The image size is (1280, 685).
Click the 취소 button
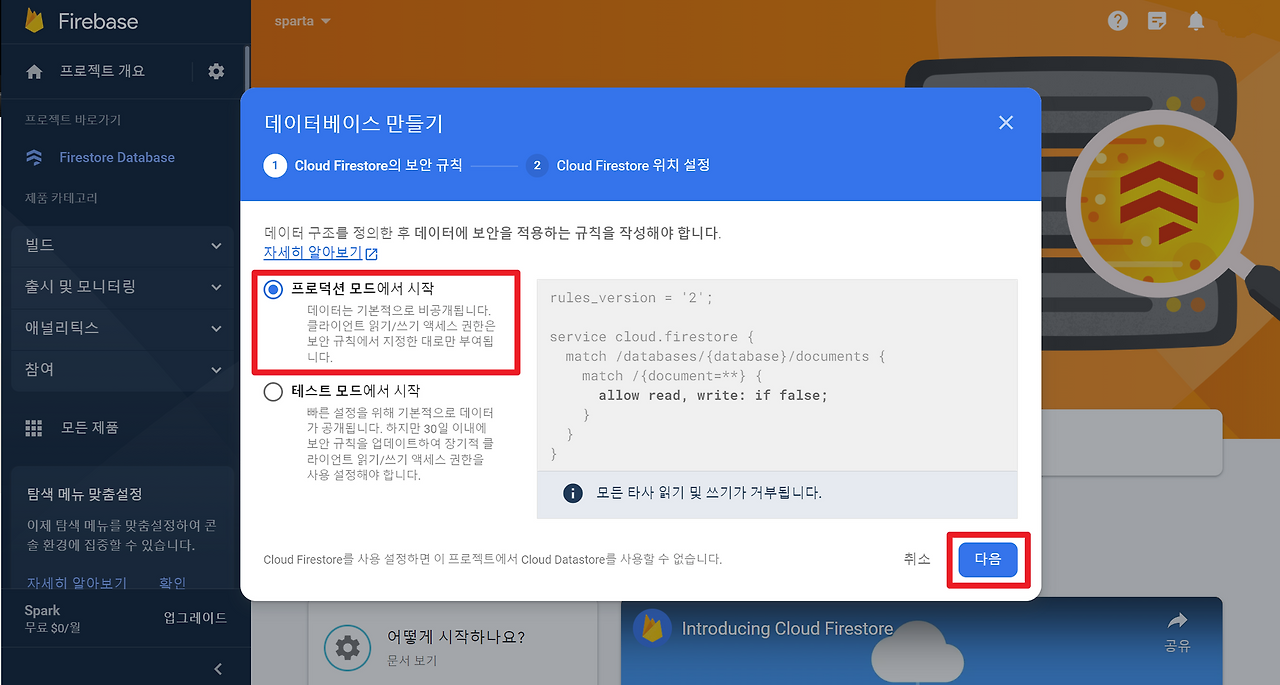(917, 559)
